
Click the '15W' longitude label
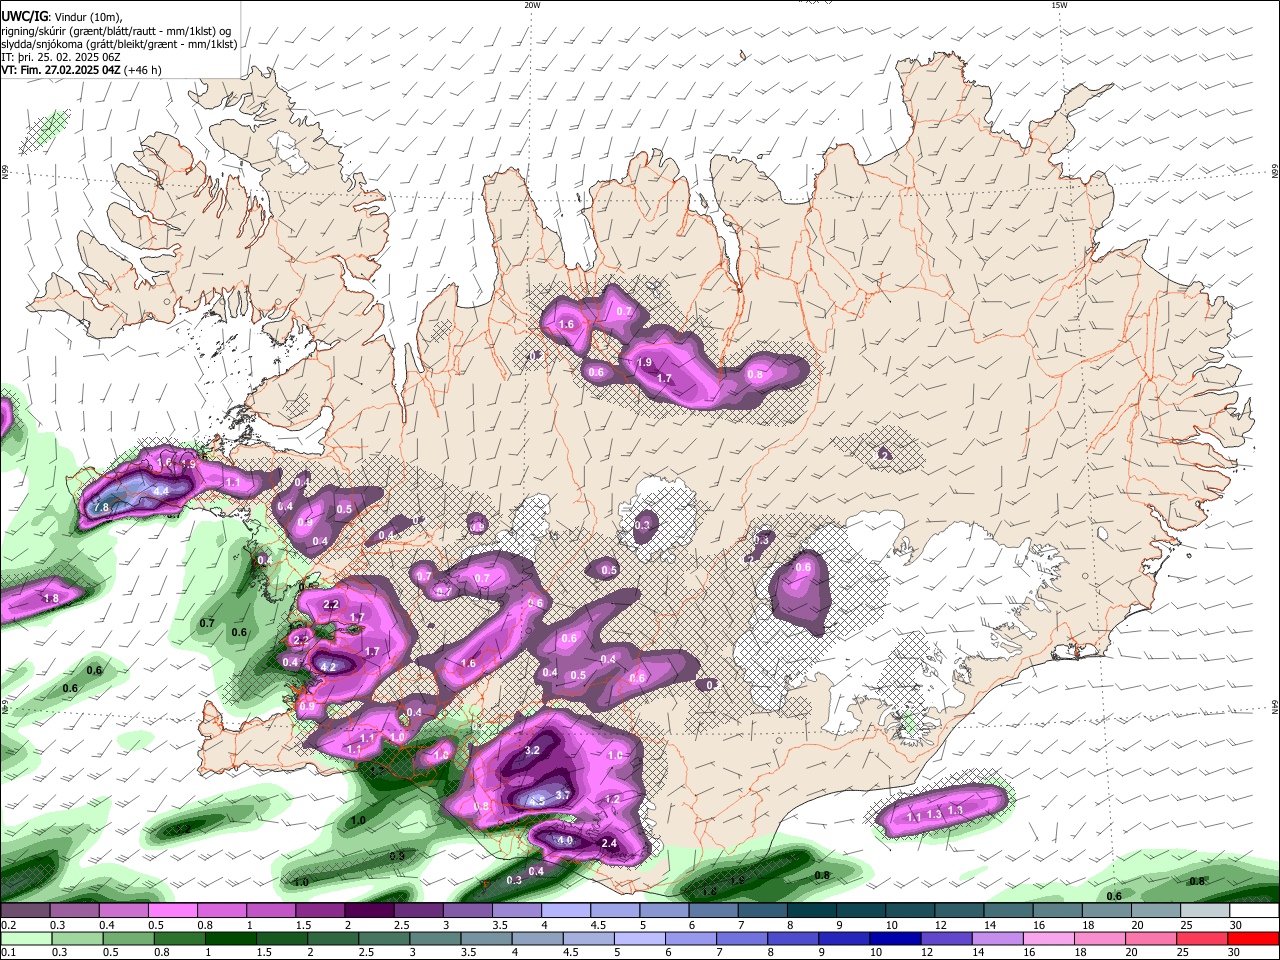(1059, 5)
